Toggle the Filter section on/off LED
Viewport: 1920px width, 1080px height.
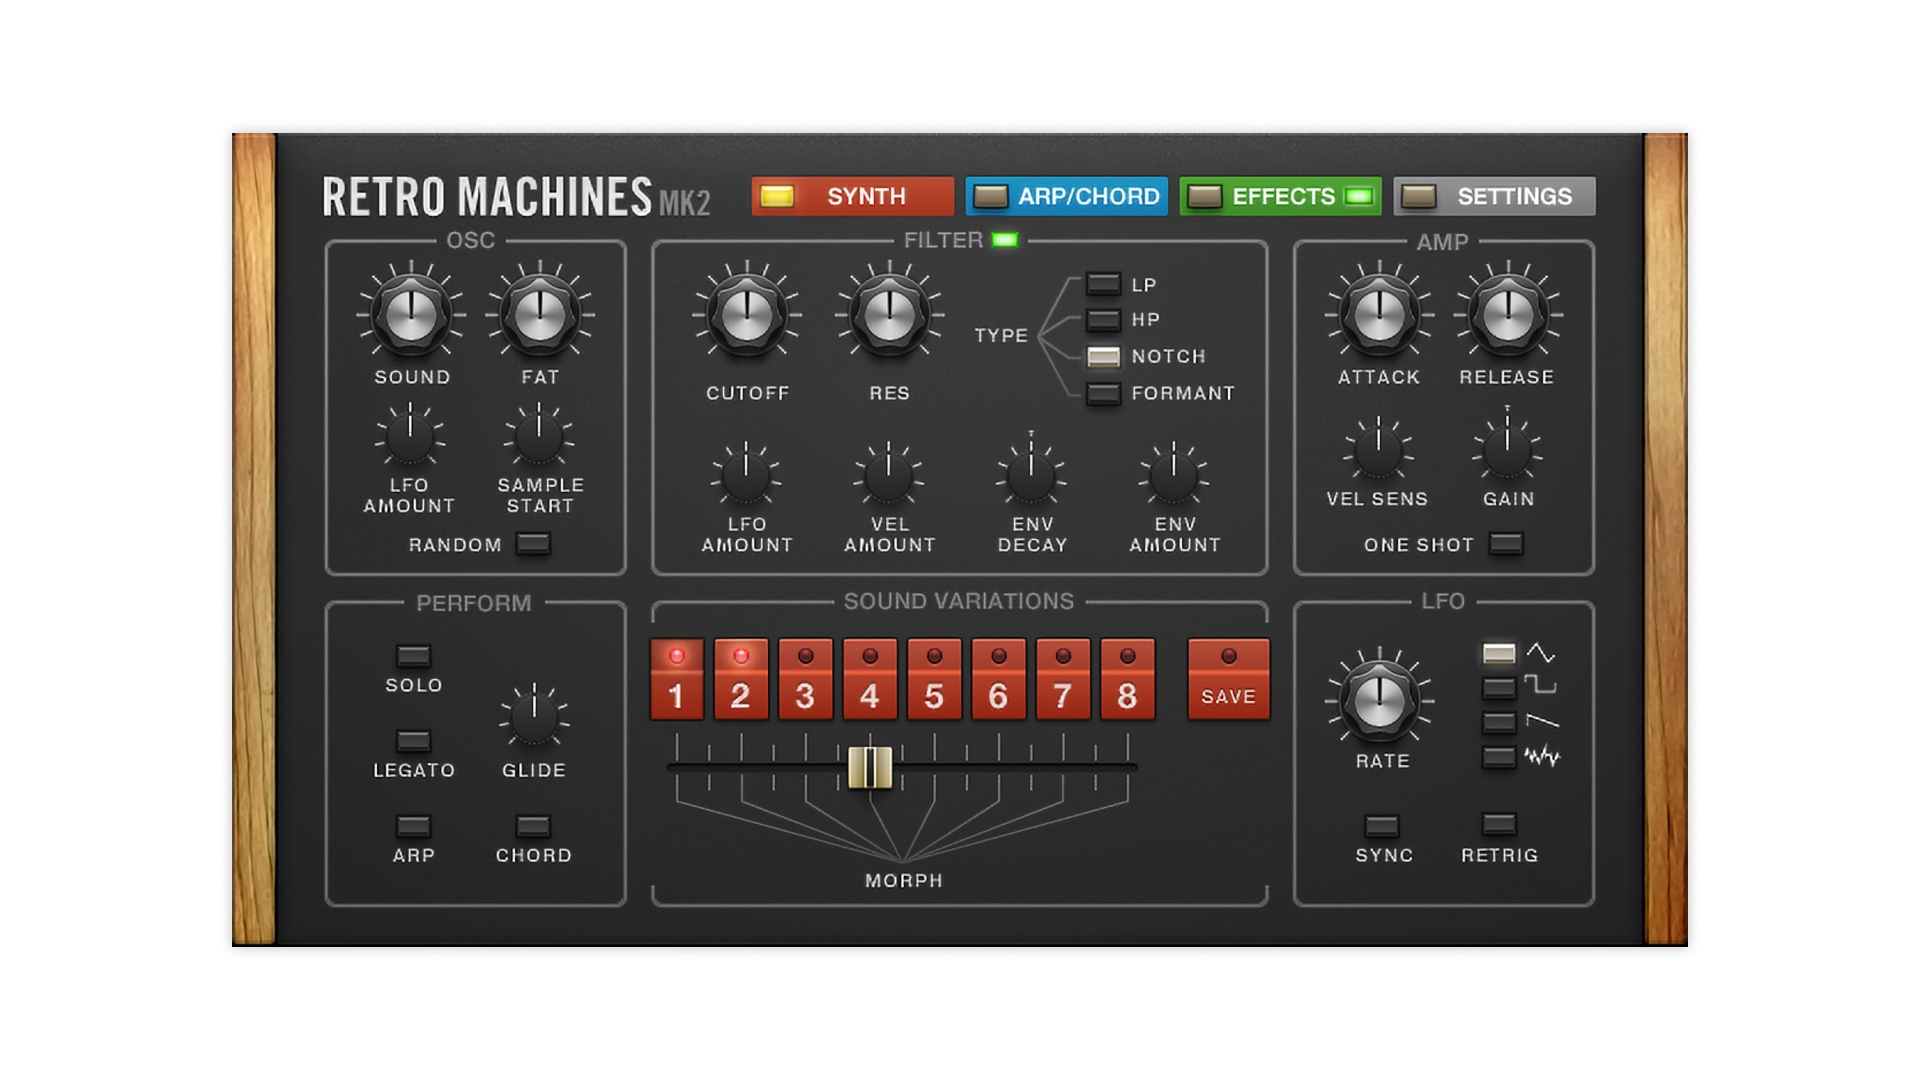coord(1004,240)
